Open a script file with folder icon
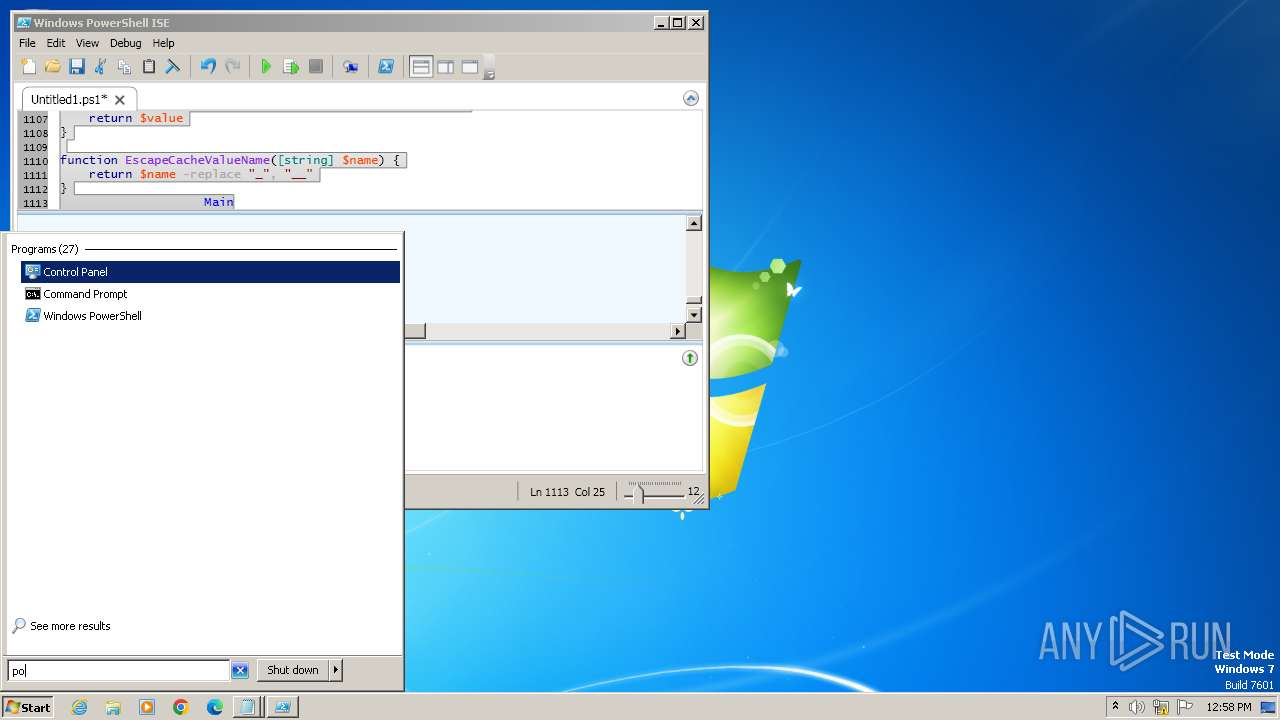Viewport: 1280px width, 720px height. pos(53,67)
